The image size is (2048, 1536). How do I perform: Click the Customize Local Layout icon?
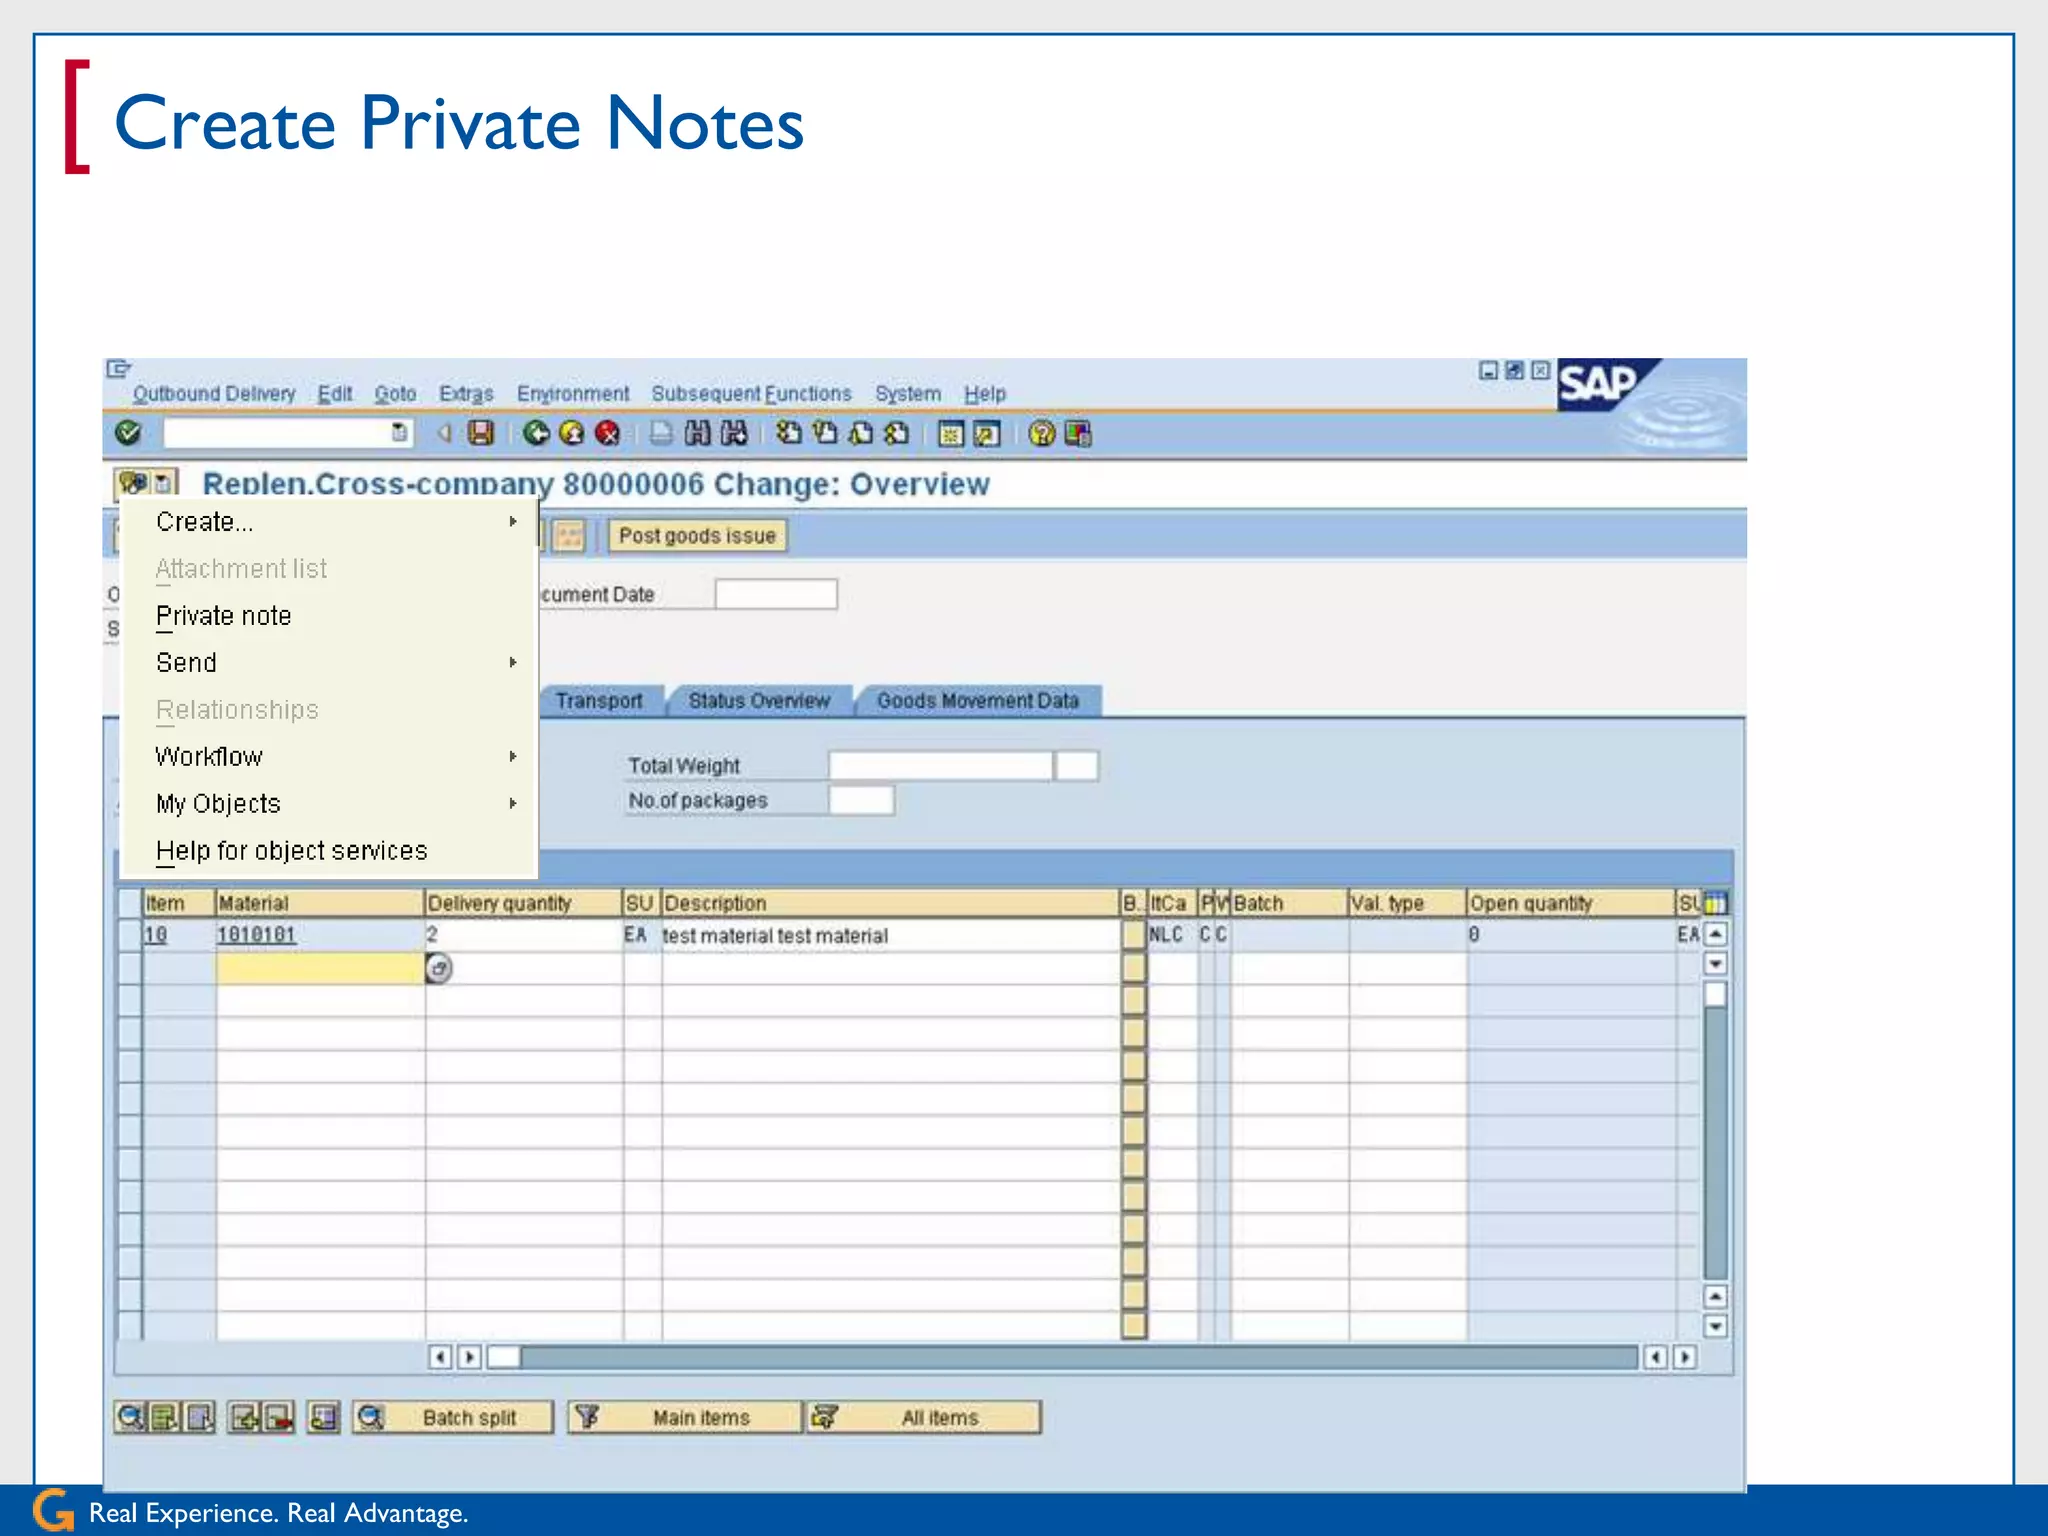[x=1078, y=434]
